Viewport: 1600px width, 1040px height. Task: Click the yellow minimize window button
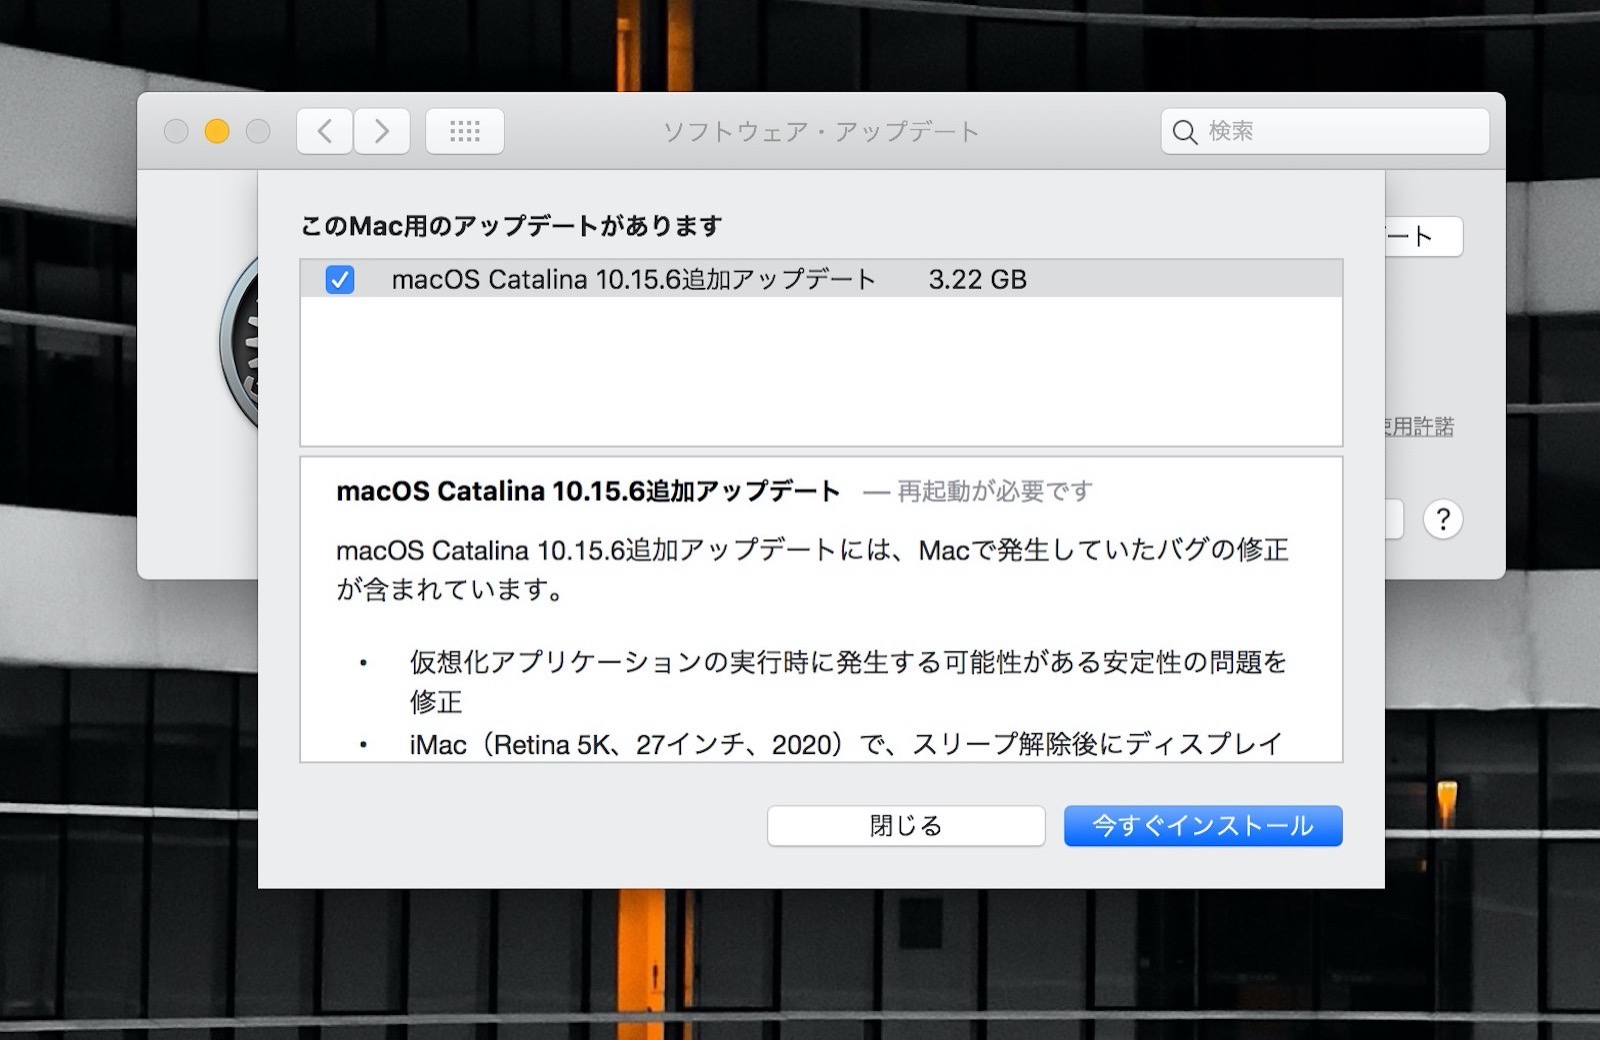tap(217, 131)
